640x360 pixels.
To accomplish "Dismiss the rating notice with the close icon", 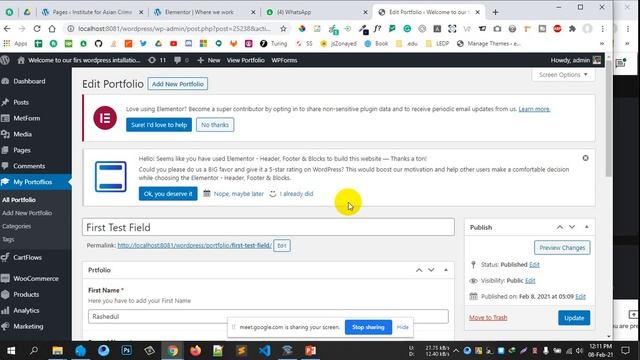I will pos(585,158).
